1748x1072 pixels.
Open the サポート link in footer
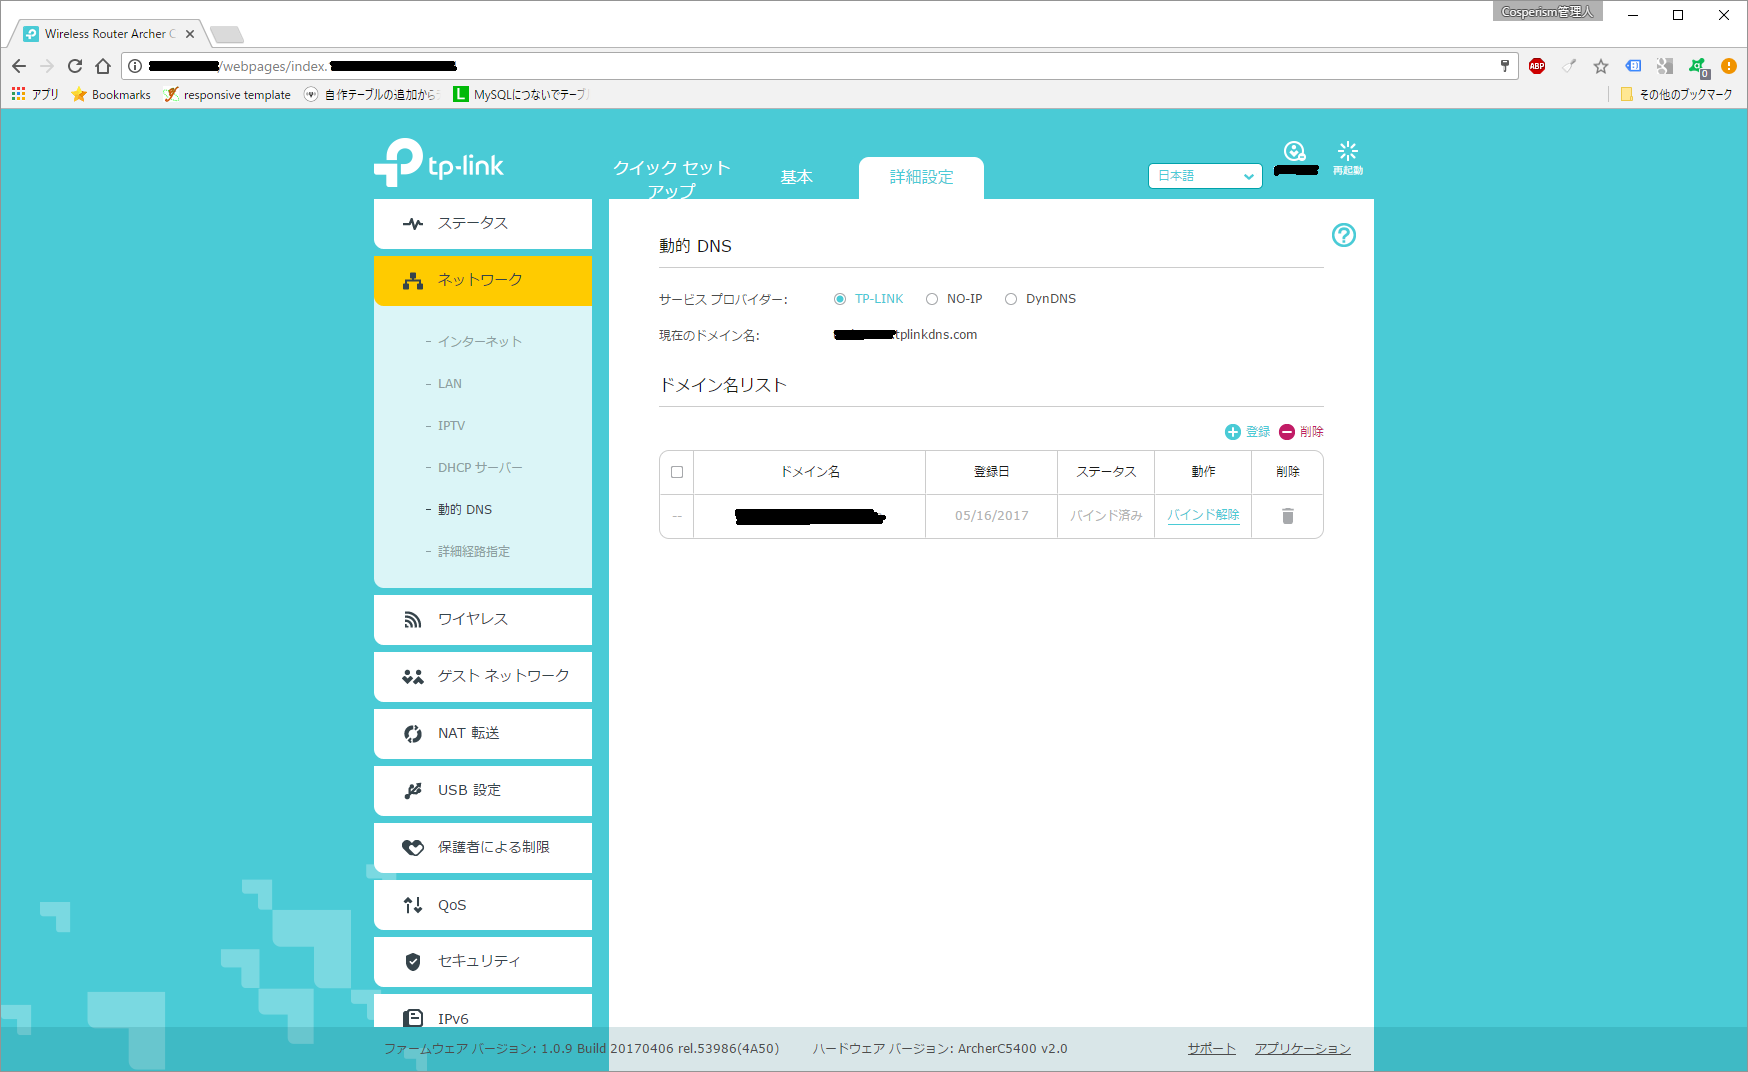pyautogui.click(x=1211, y=1048)
